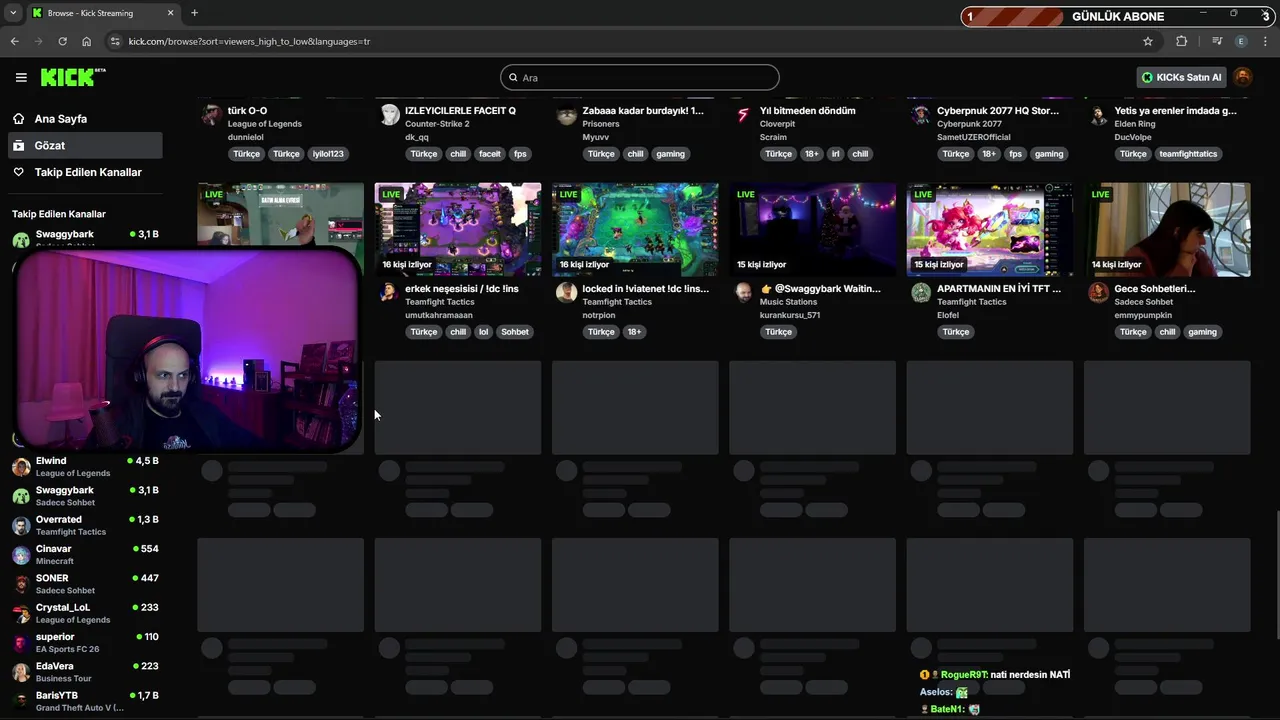Image resolution: width=1280 pixels, height=720 pixels.
Task: Open the superior channel in the sidebar
Action: 85,642
